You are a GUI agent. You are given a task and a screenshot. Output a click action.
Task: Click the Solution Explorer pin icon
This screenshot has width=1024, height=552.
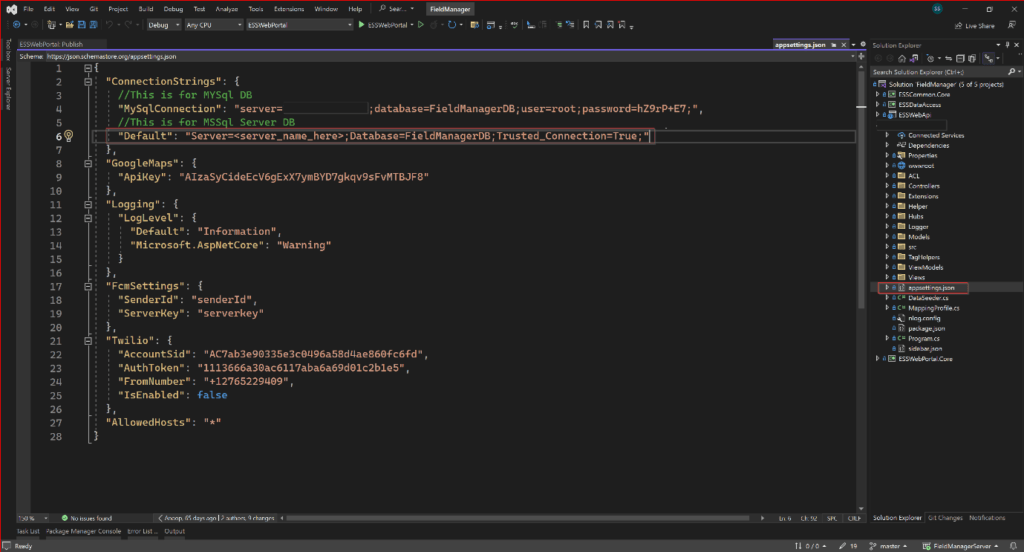coord(1007,45)
